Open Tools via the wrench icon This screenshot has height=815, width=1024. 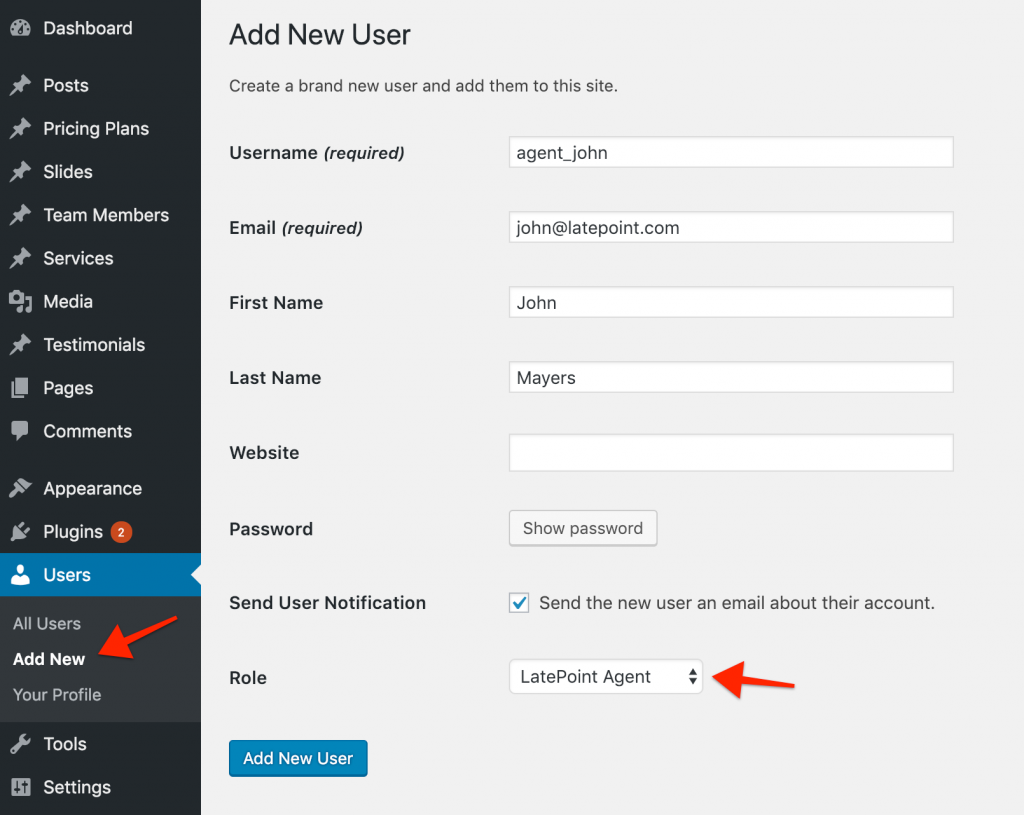point(21,743)
